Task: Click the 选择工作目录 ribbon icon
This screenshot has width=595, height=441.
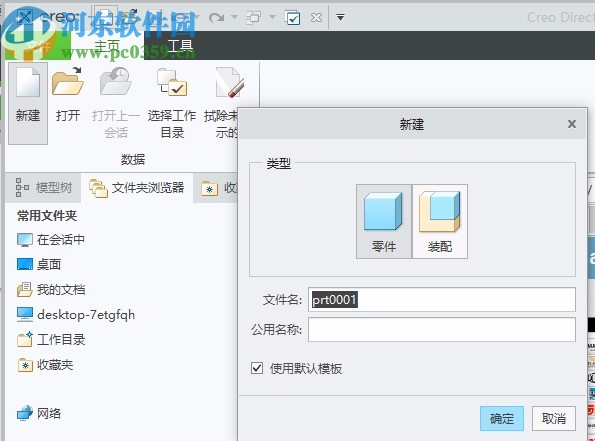Action: (x=172, y=81)
